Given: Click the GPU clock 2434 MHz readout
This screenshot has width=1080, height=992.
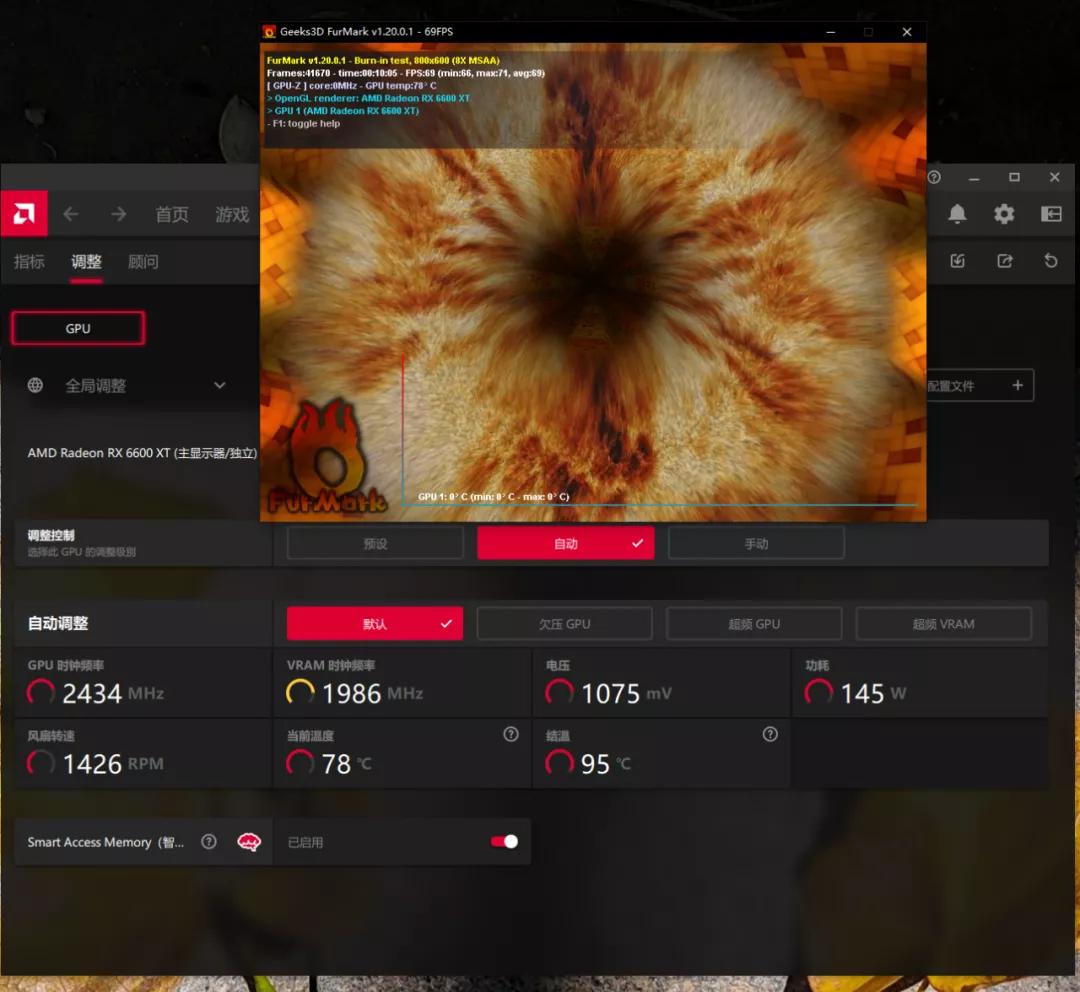Looking at the screenshot, I should coord(113,692).
